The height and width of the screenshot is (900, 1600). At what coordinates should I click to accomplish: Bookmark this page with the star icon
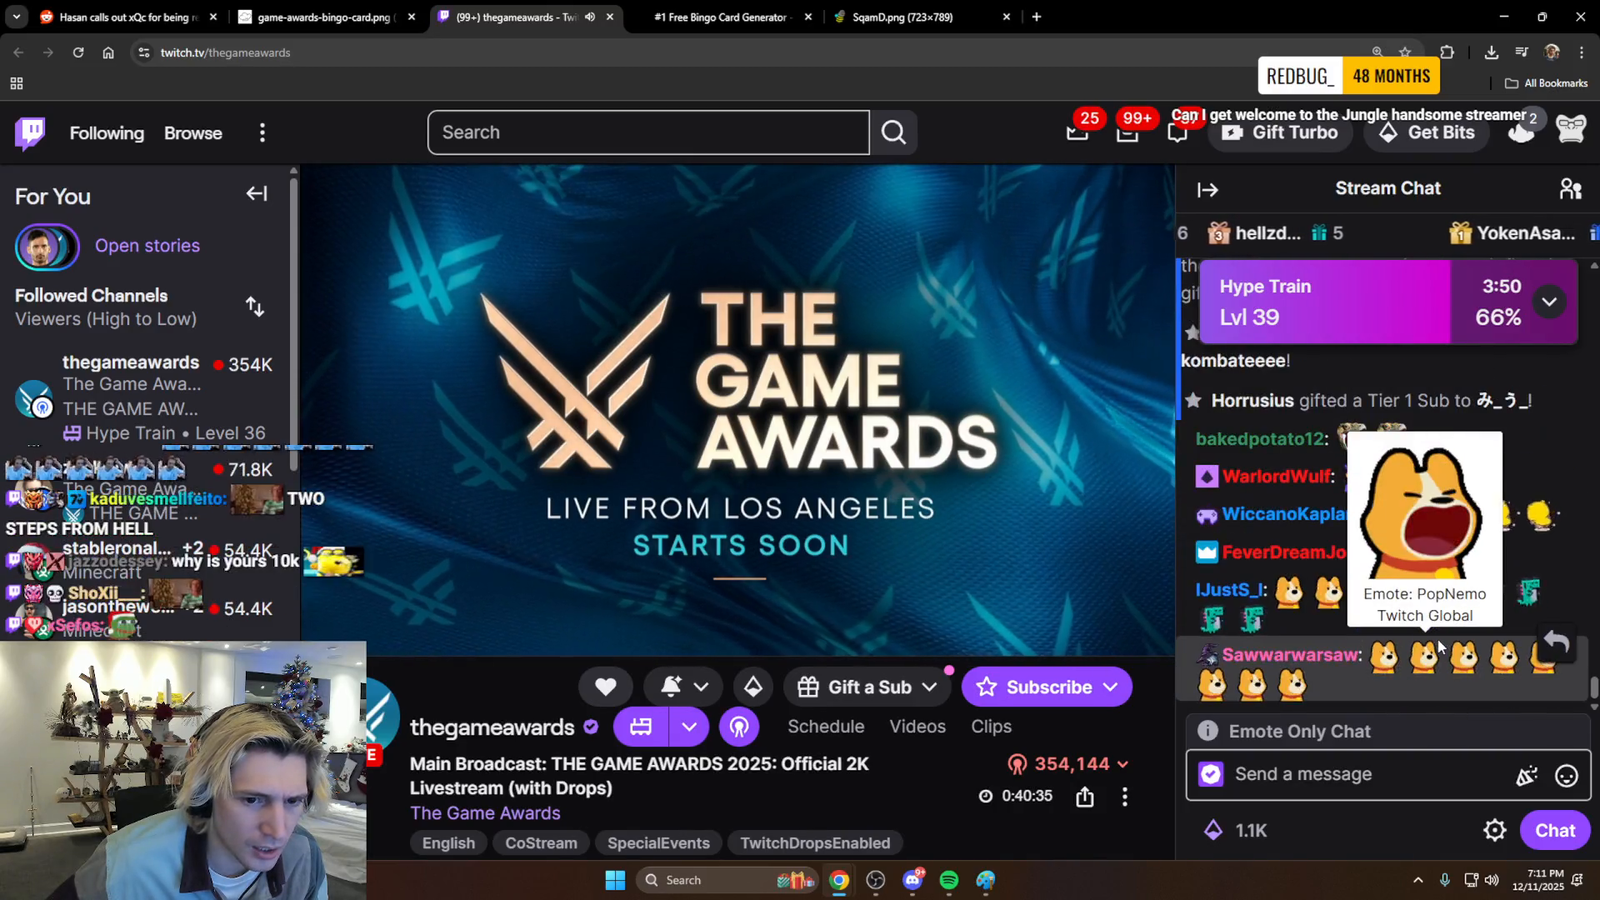click(1405, 52)
